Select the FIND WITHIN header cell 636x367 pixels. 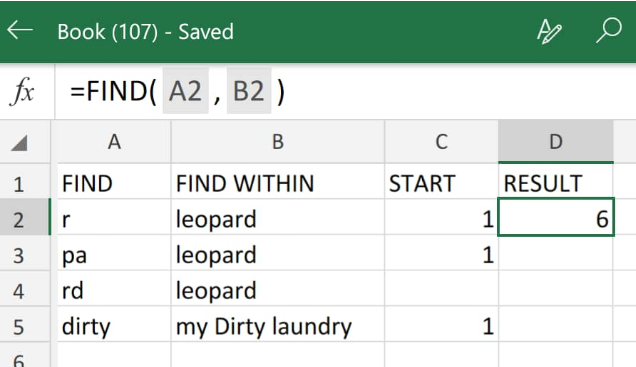click(x=278, y=182)
